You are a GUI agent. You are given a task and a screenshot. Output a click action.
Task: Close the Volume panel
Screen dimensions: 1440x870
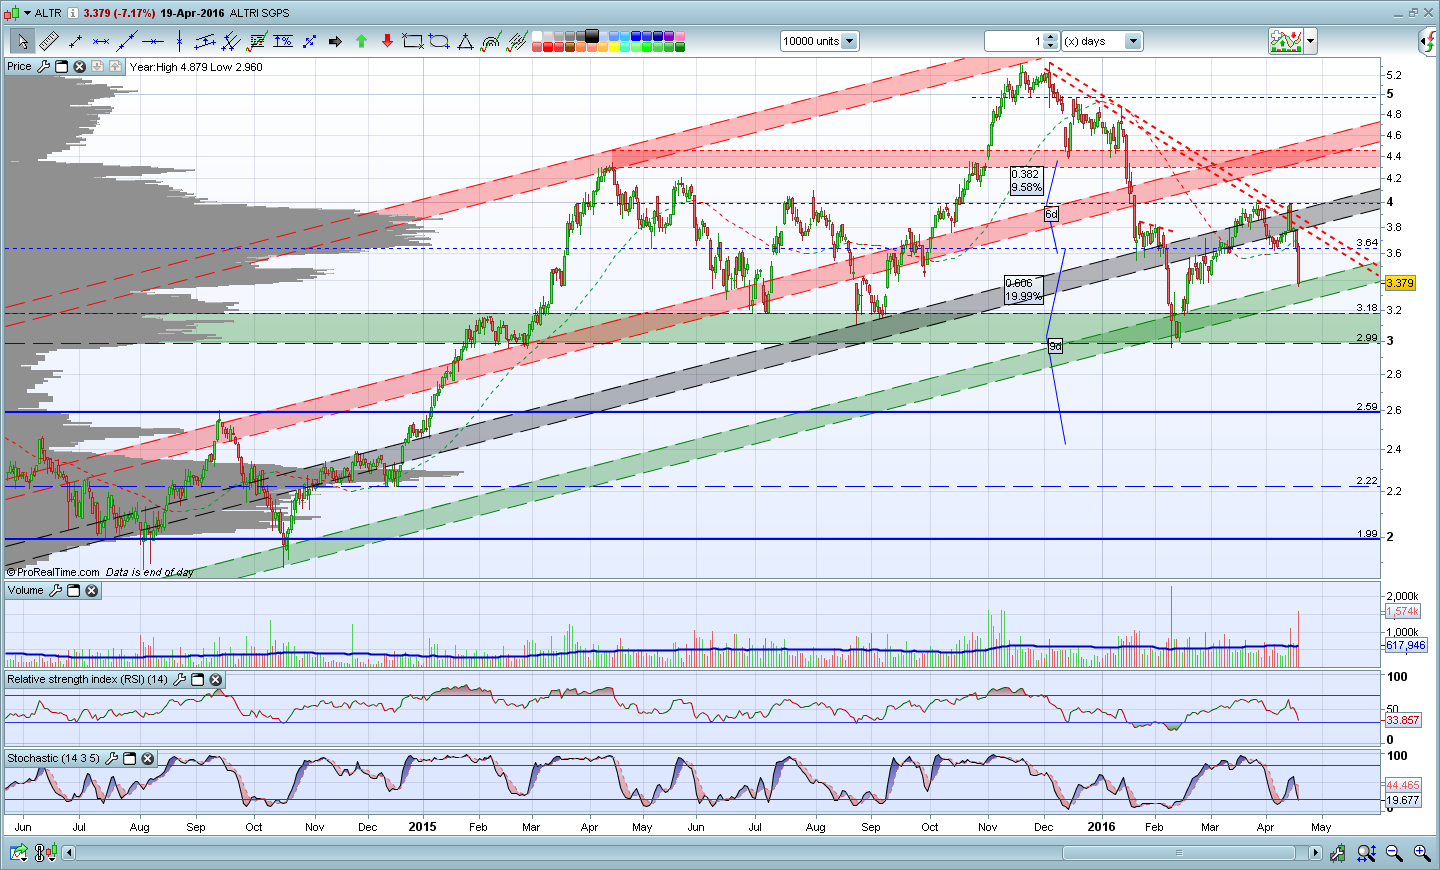[x=92, y=590]
